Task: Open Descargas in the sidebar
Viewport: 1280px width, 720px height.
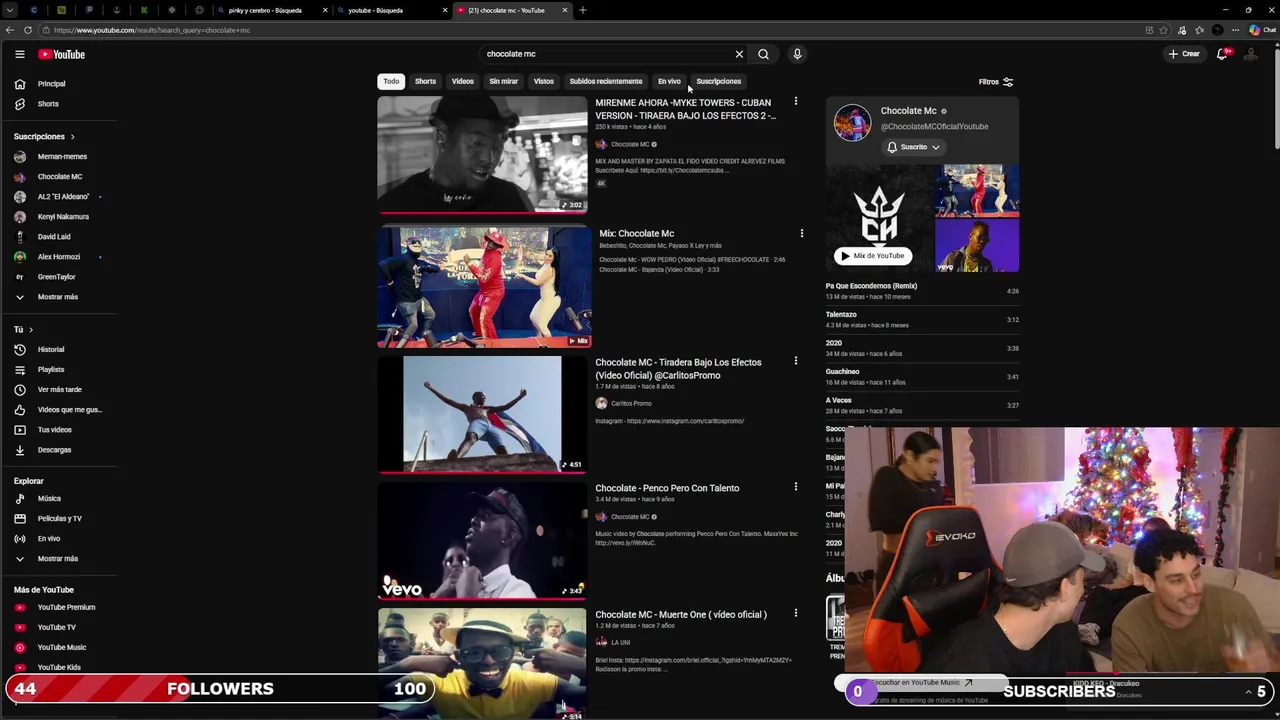Action: coord(55,450)
